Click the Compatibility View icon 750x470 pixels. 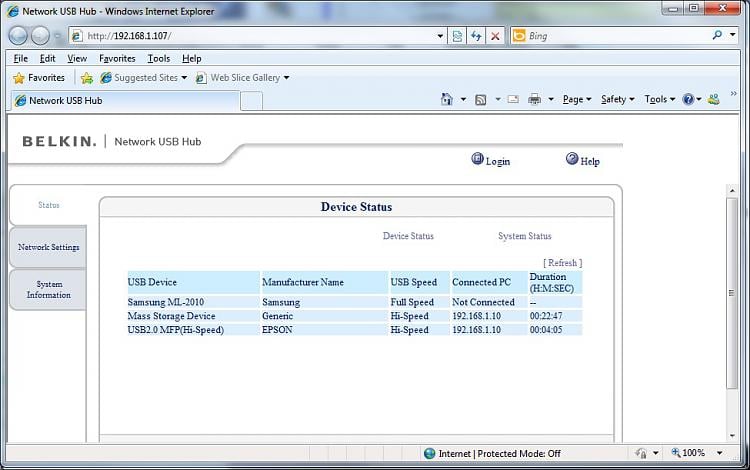click(457, 36)
